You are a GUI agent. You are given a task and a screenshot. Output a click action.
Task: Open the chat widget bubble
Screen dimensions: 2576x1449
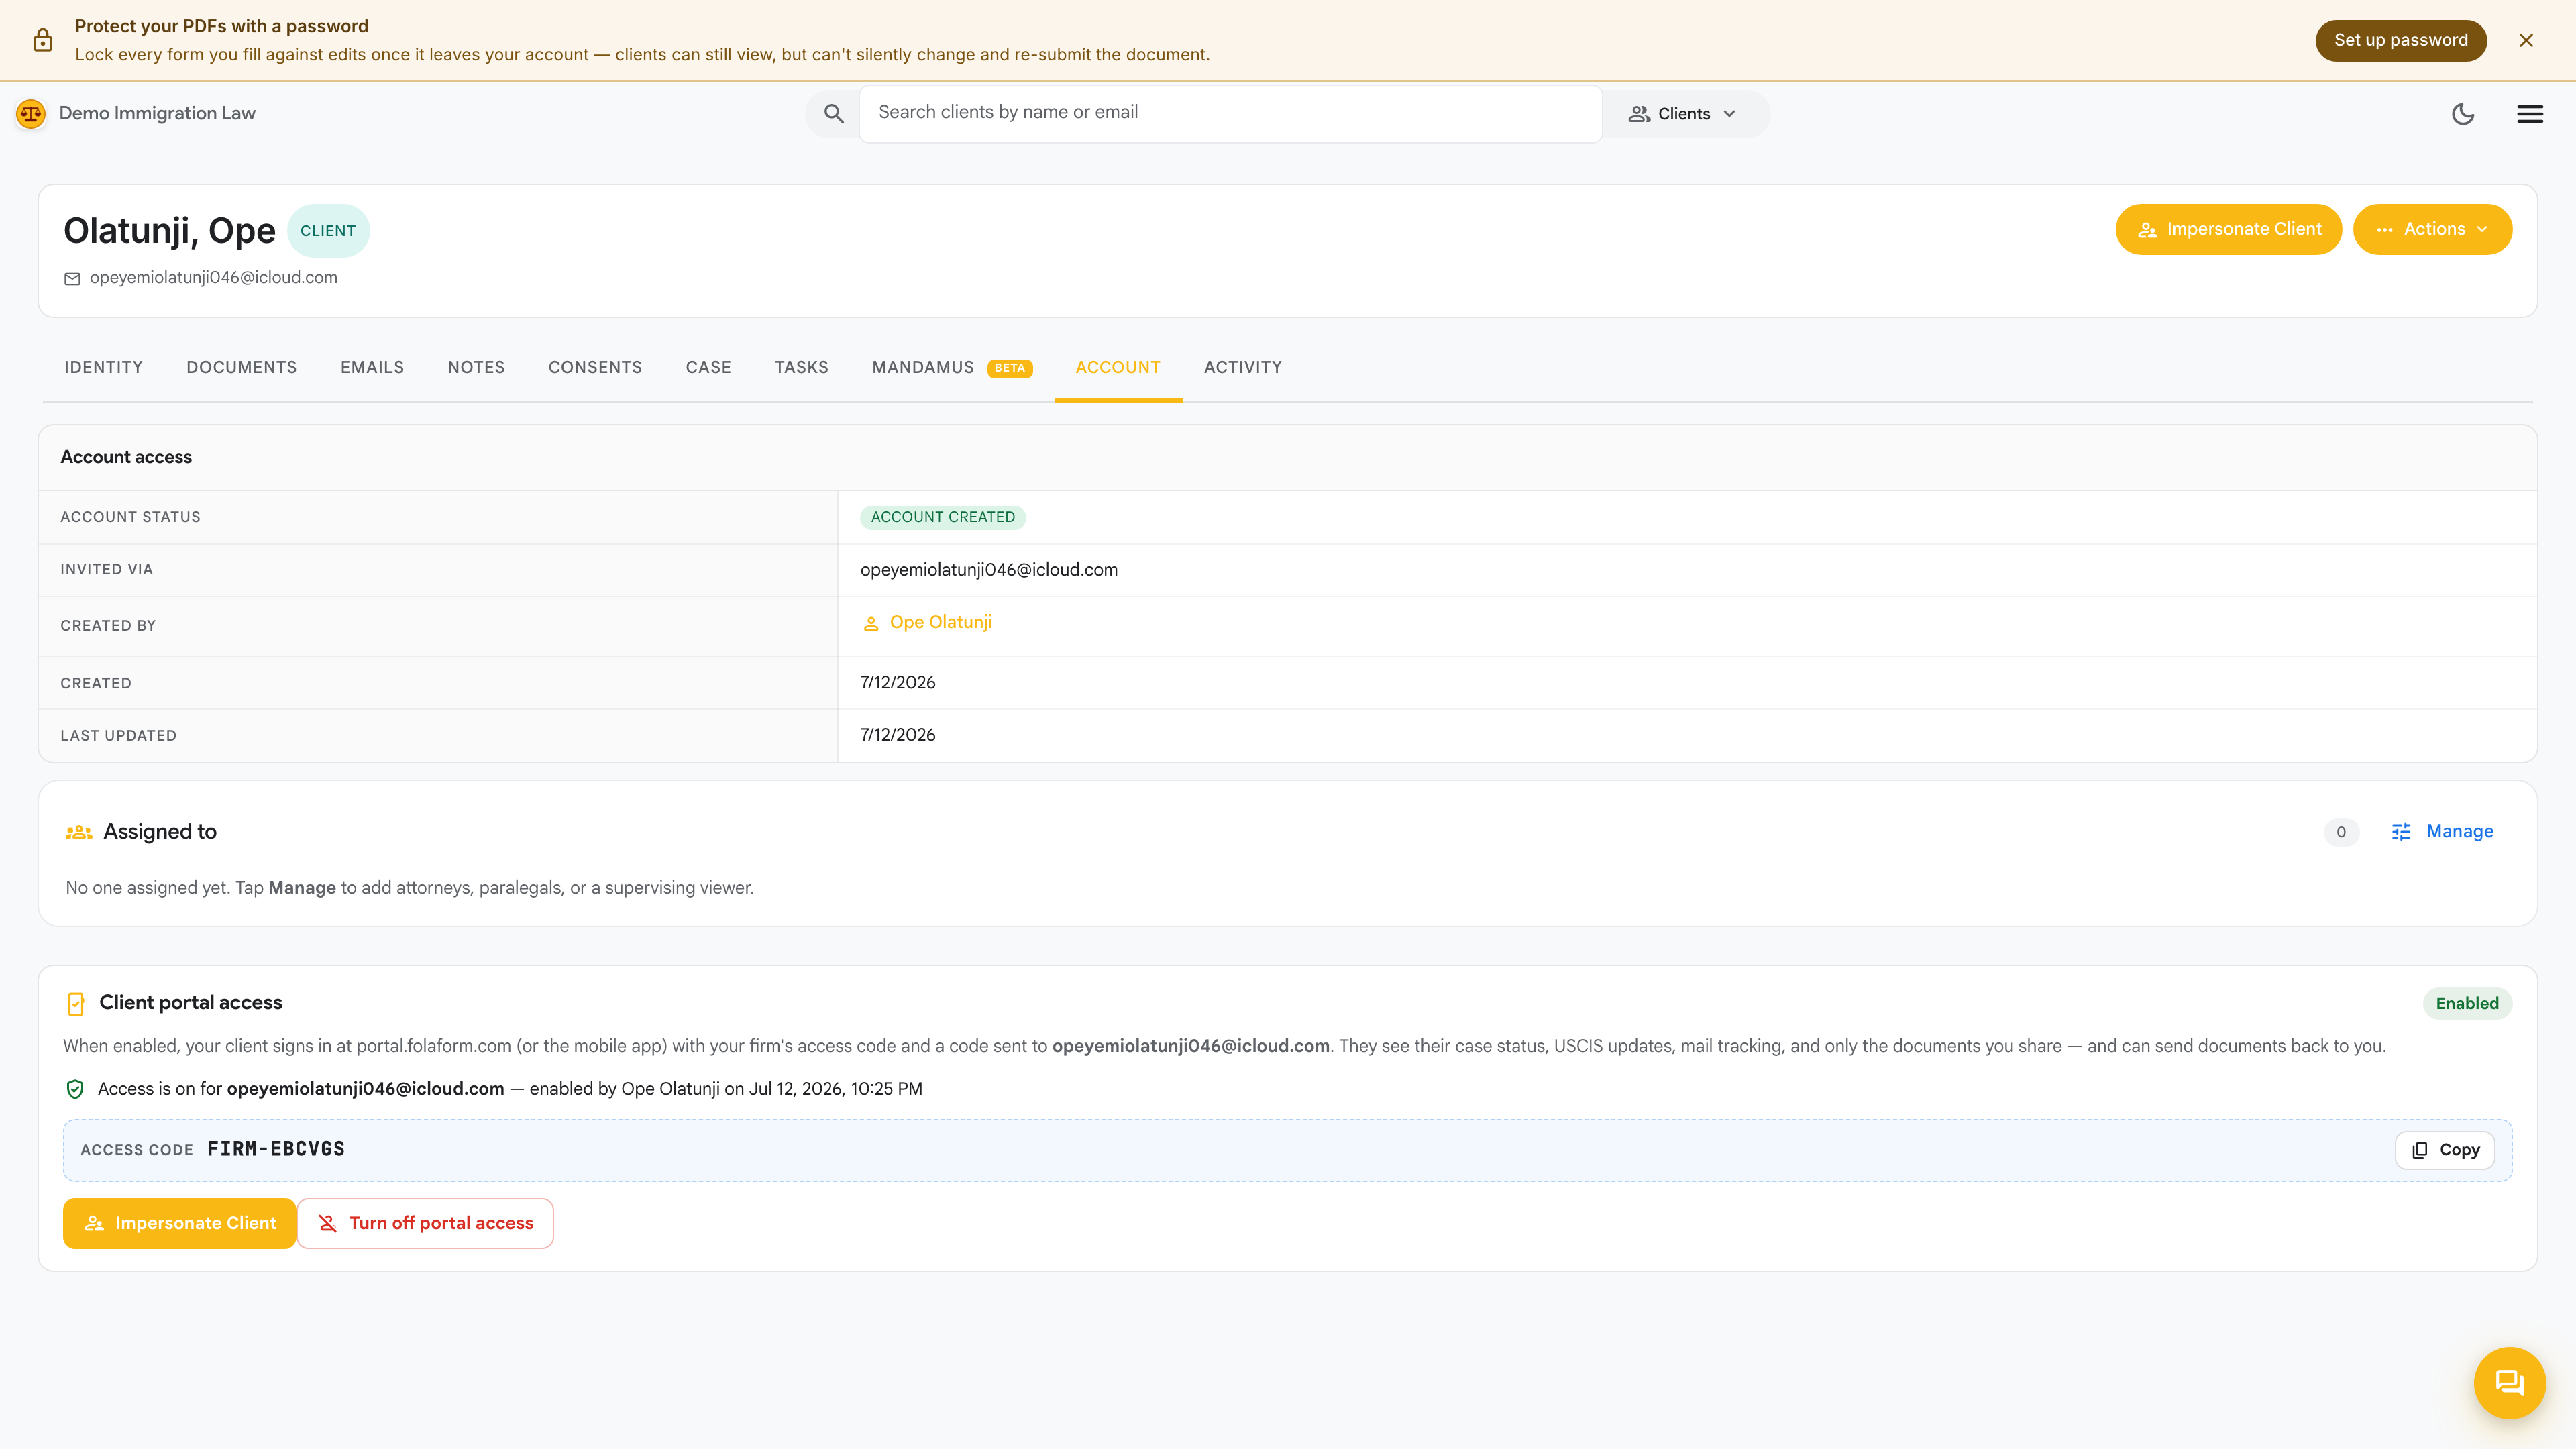2510,1383
